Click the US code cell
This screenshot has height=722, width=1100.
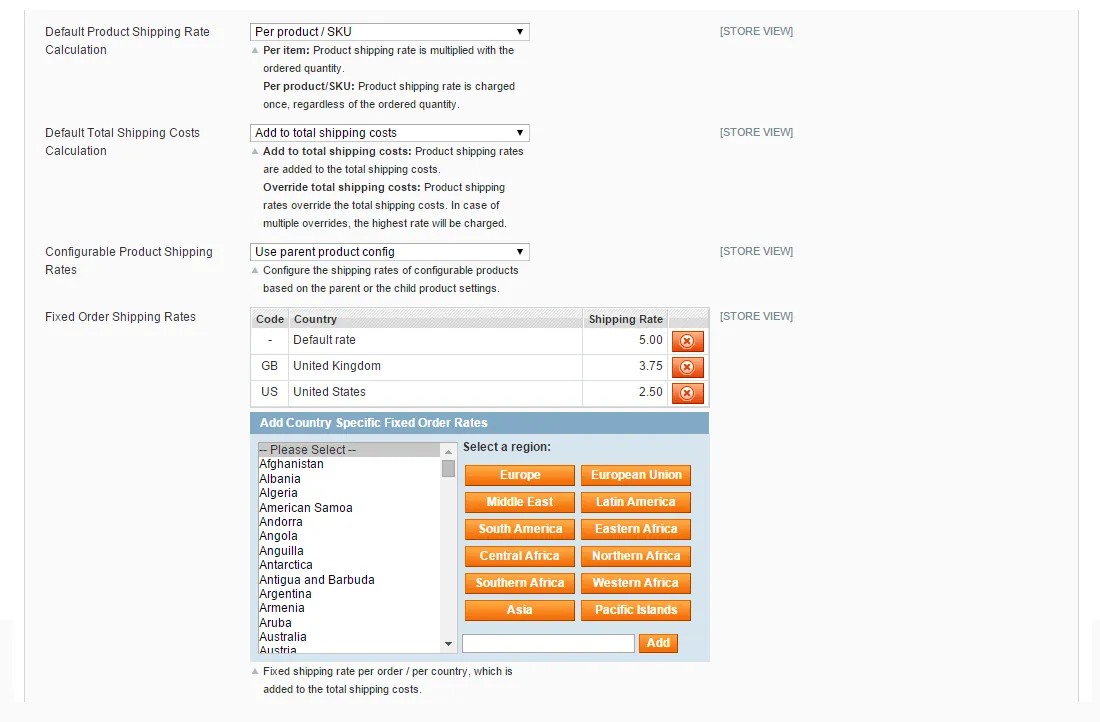(x=269, y=392)
